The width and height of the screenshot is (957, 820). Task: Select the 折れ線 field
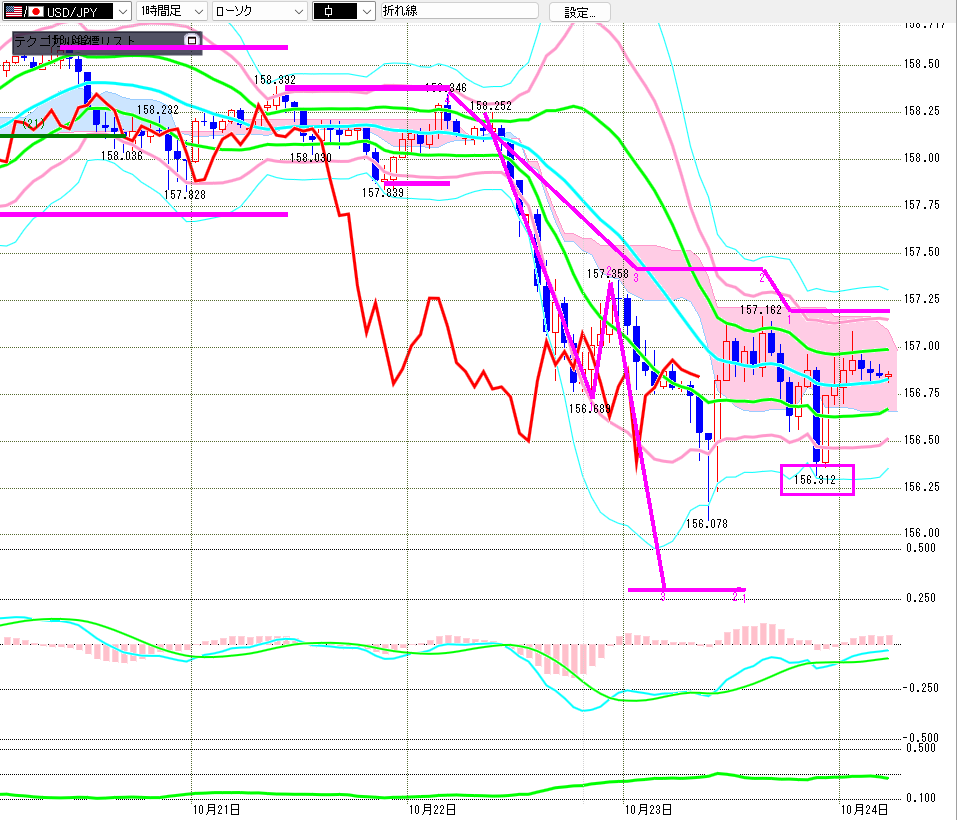[460, 11]
